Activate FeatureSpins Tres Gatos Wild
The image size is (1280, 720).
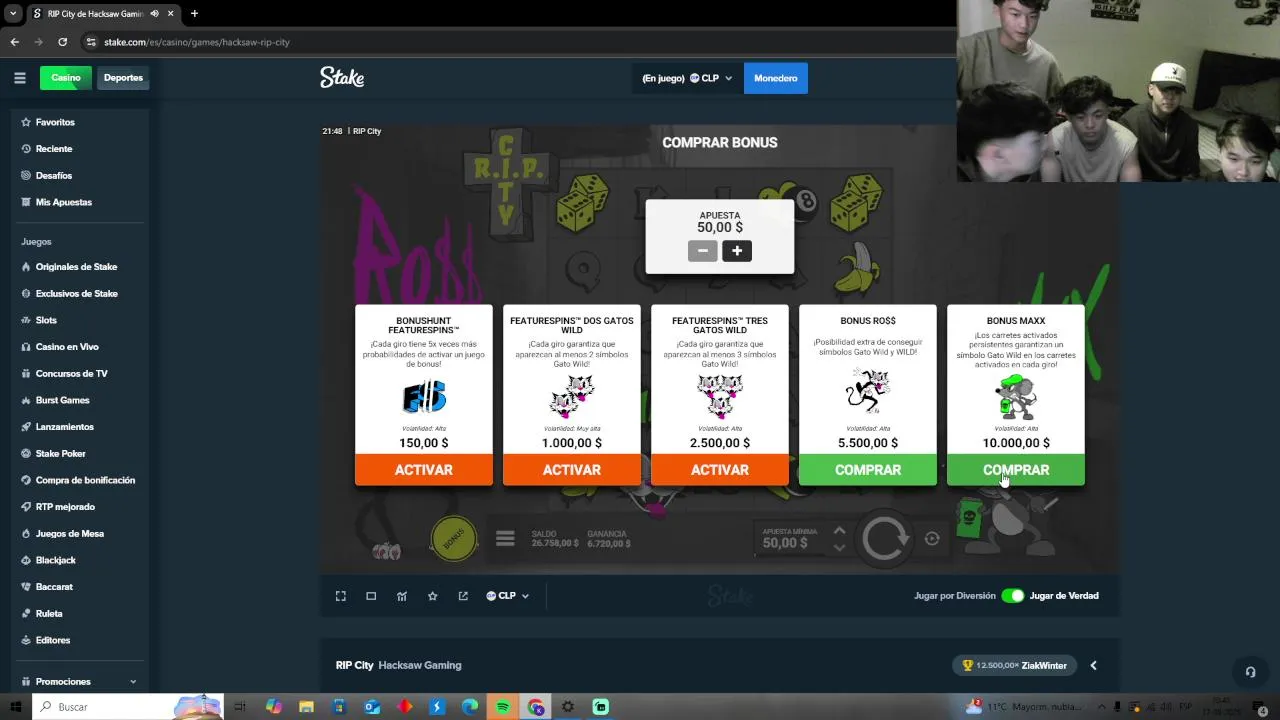point(720,470)
